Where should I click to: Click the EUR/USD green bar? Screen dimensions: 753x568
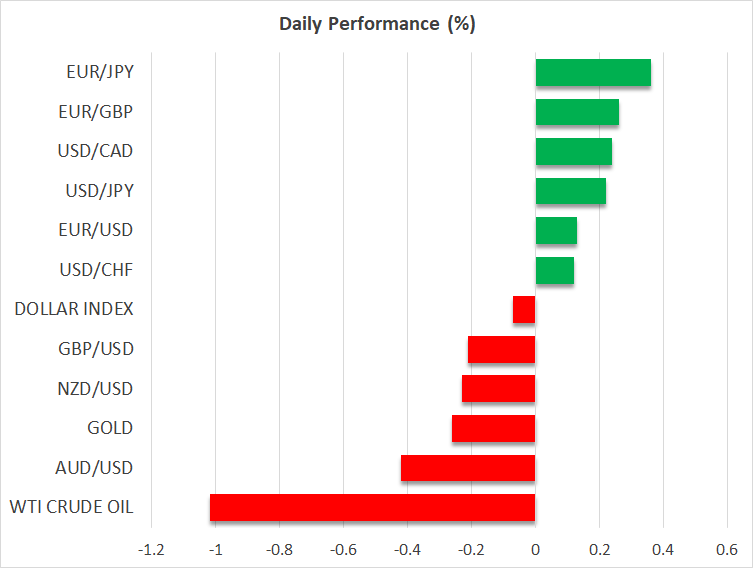pyautogui.click(x=556, y=230)
